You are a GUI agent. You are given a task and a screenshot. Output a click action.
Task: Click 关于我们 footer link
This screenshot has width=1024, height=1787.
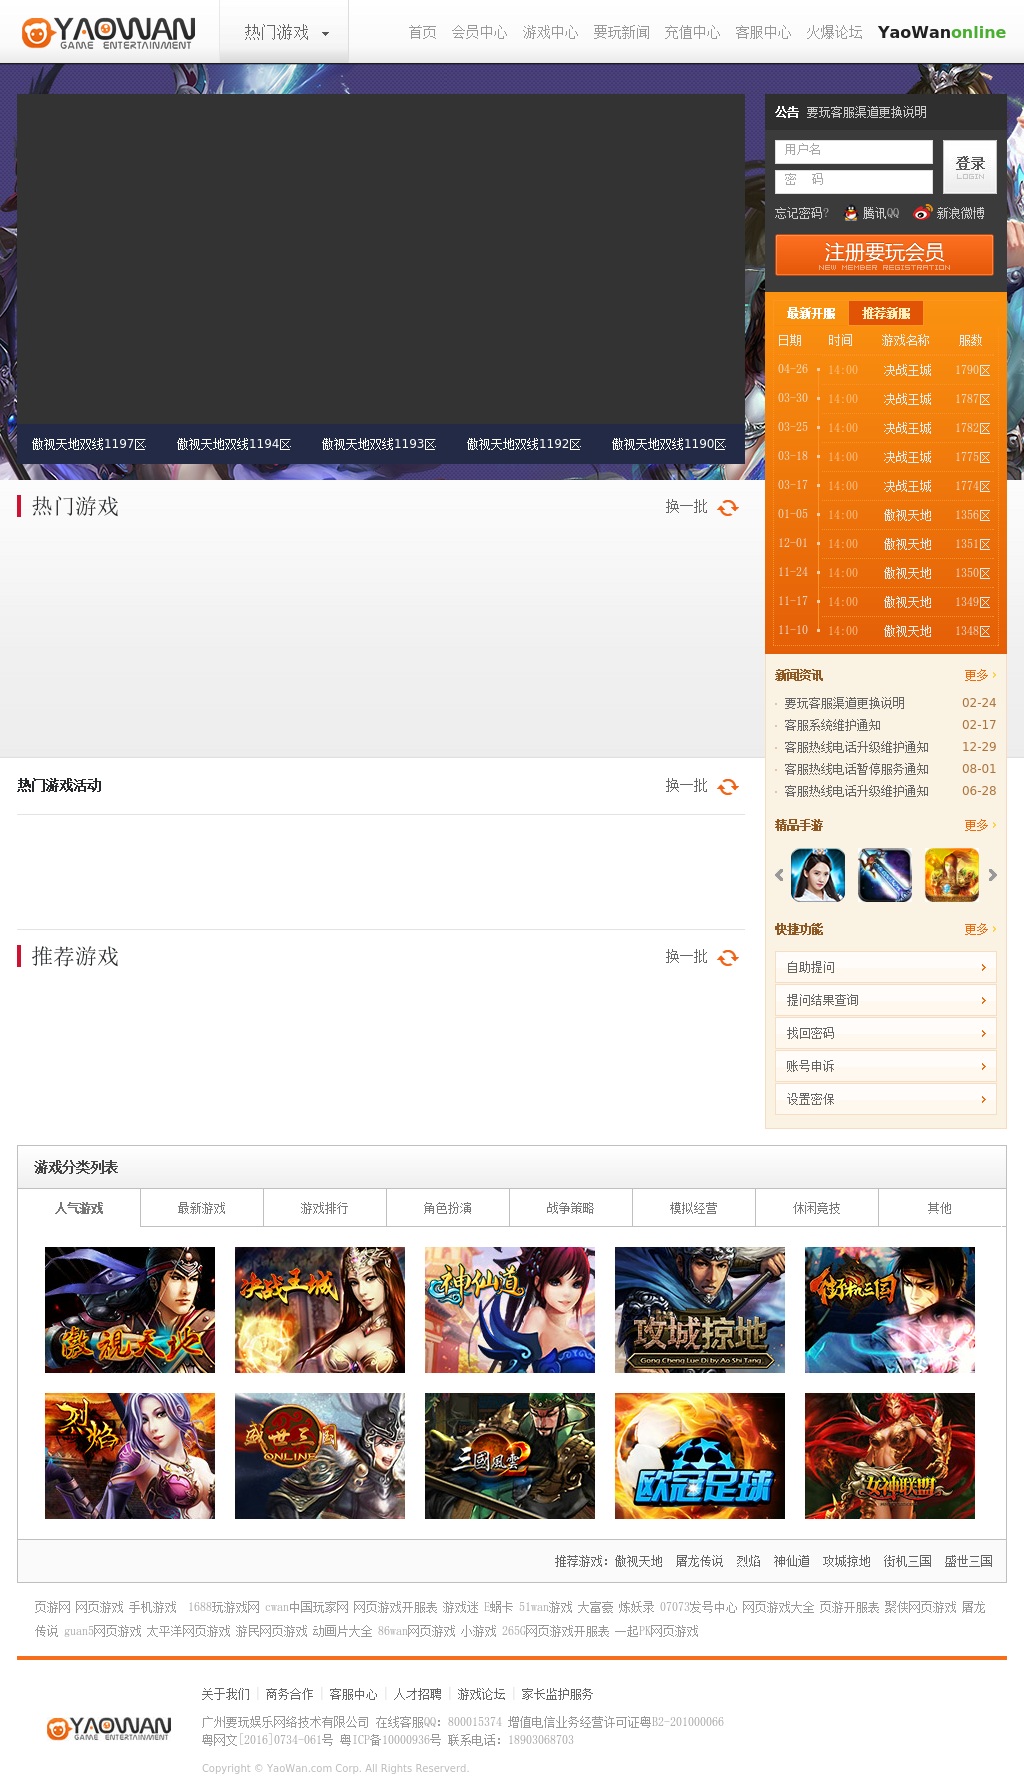[225, 1694]
